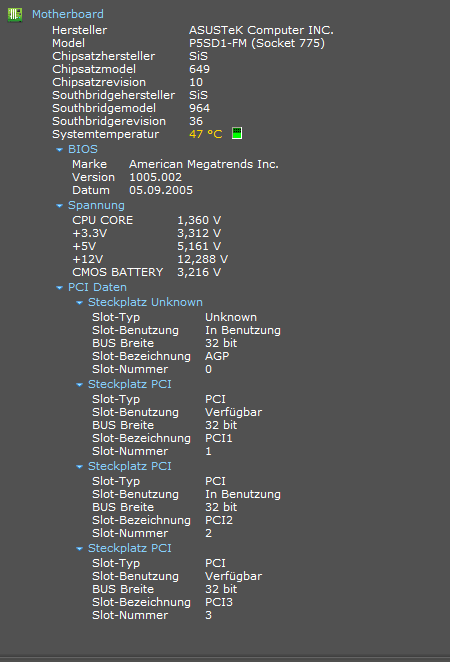
Task: Select the American Megatrends Inc. BIOS brand
Action: 204,164
